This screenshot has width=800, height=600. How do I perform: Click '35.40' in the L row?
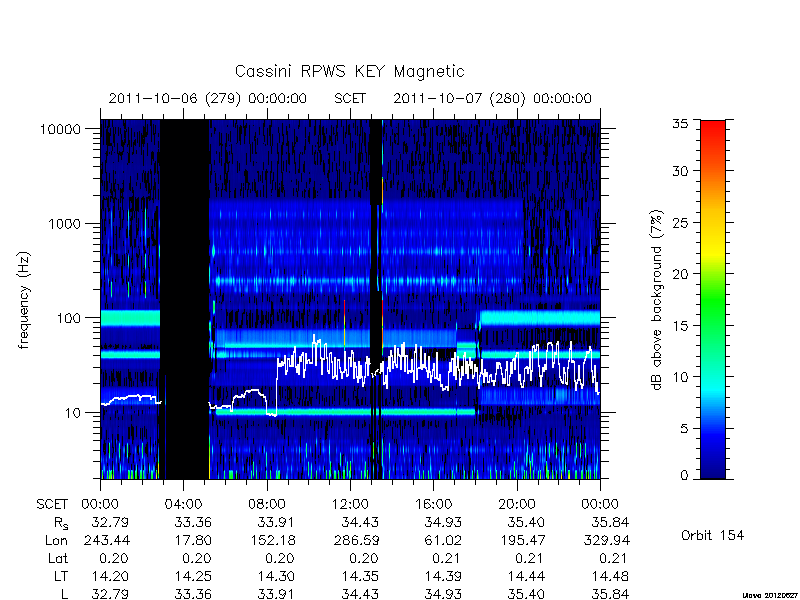click(x=526, y=594)
